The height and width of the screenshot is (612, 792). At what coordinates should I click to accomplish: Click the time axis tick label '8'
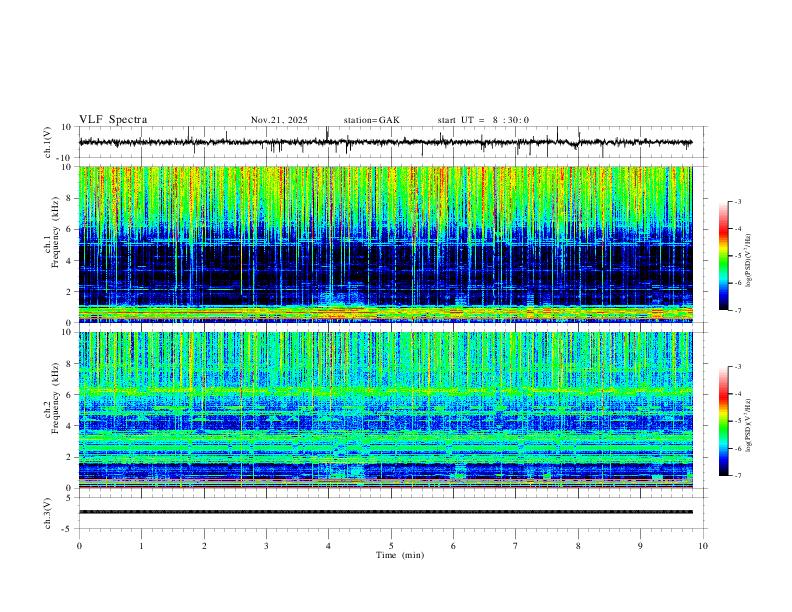tap(578, 546)
